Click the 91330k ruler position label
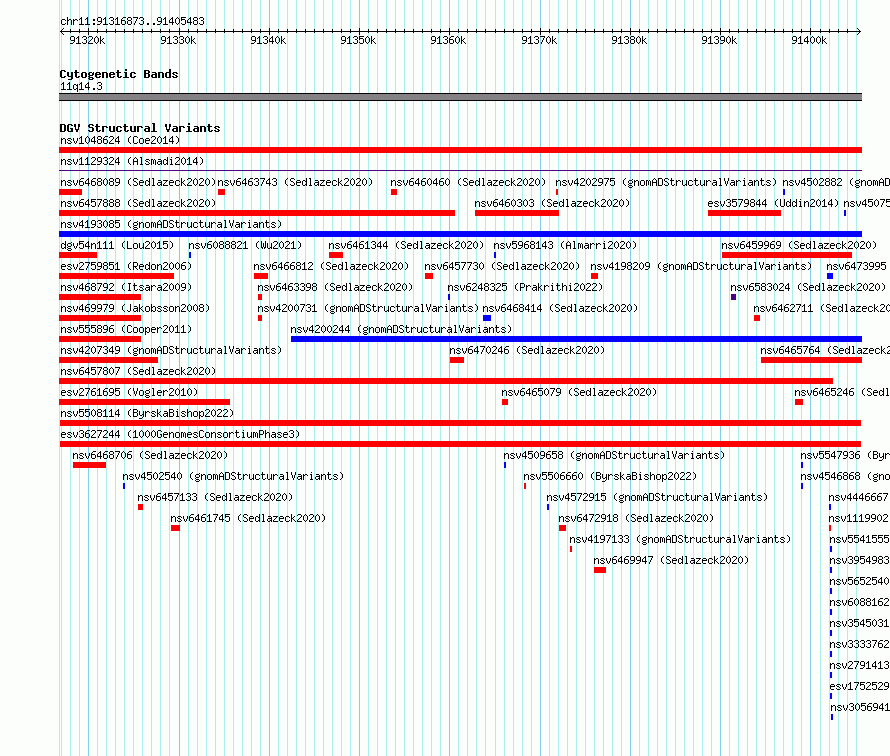Image resolution: width=890 pixels, height=756 pixels. pyautogui.click(x=178, y=40)
